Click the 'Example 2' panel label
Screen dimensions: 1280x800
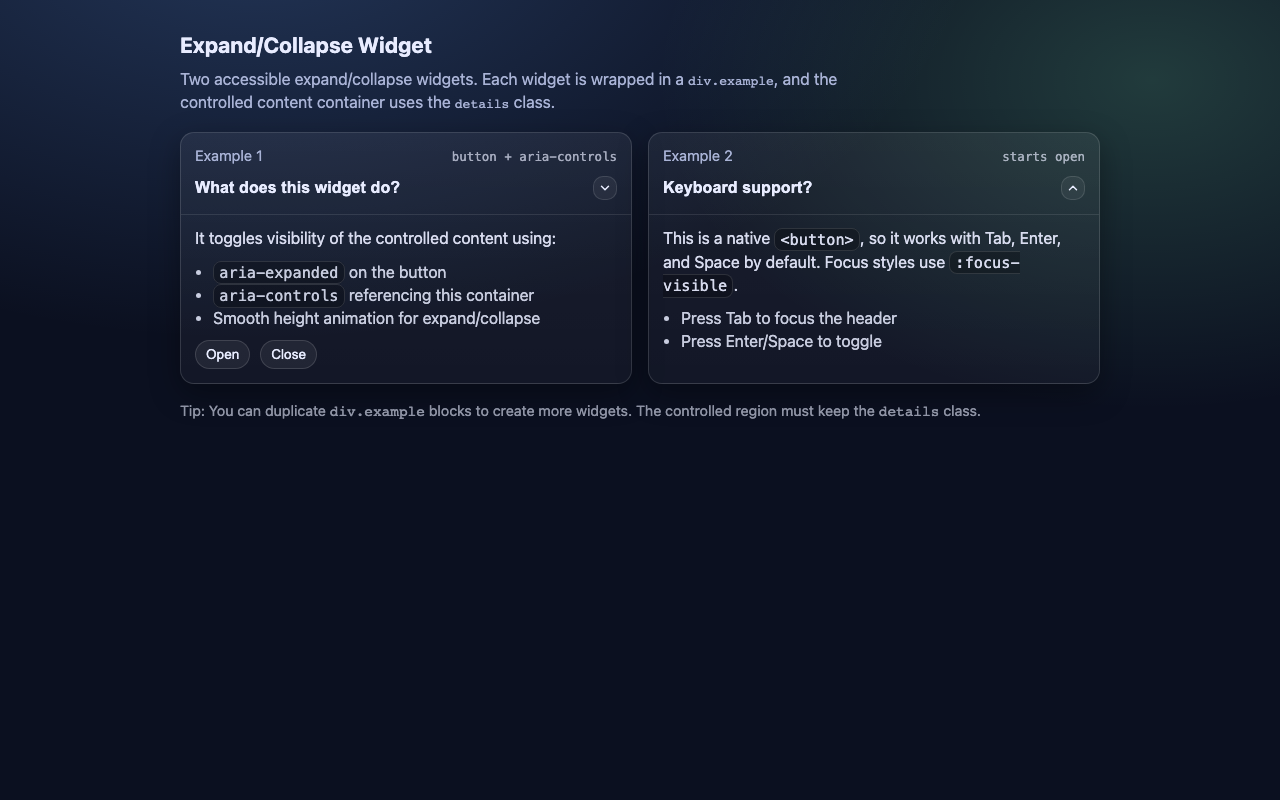tap(697, 156)
